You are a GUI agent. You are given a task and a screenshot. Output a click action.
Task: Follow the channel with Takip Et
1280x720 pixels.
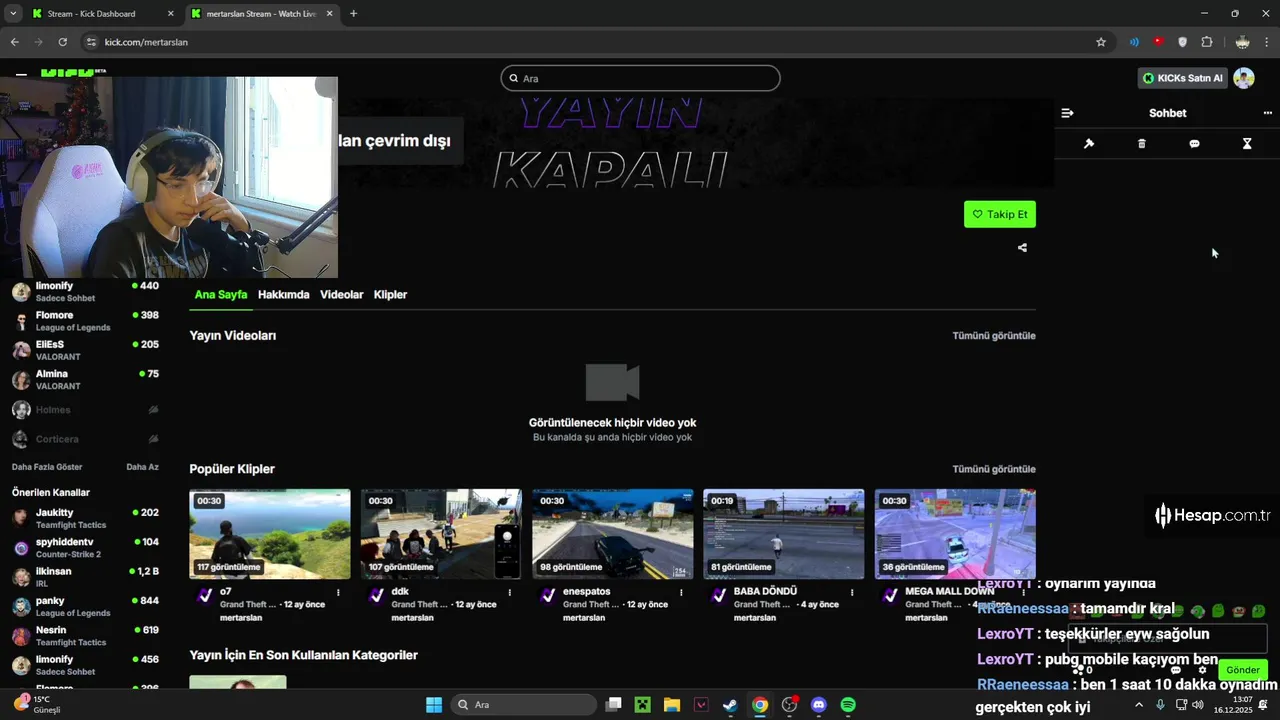1000,214
